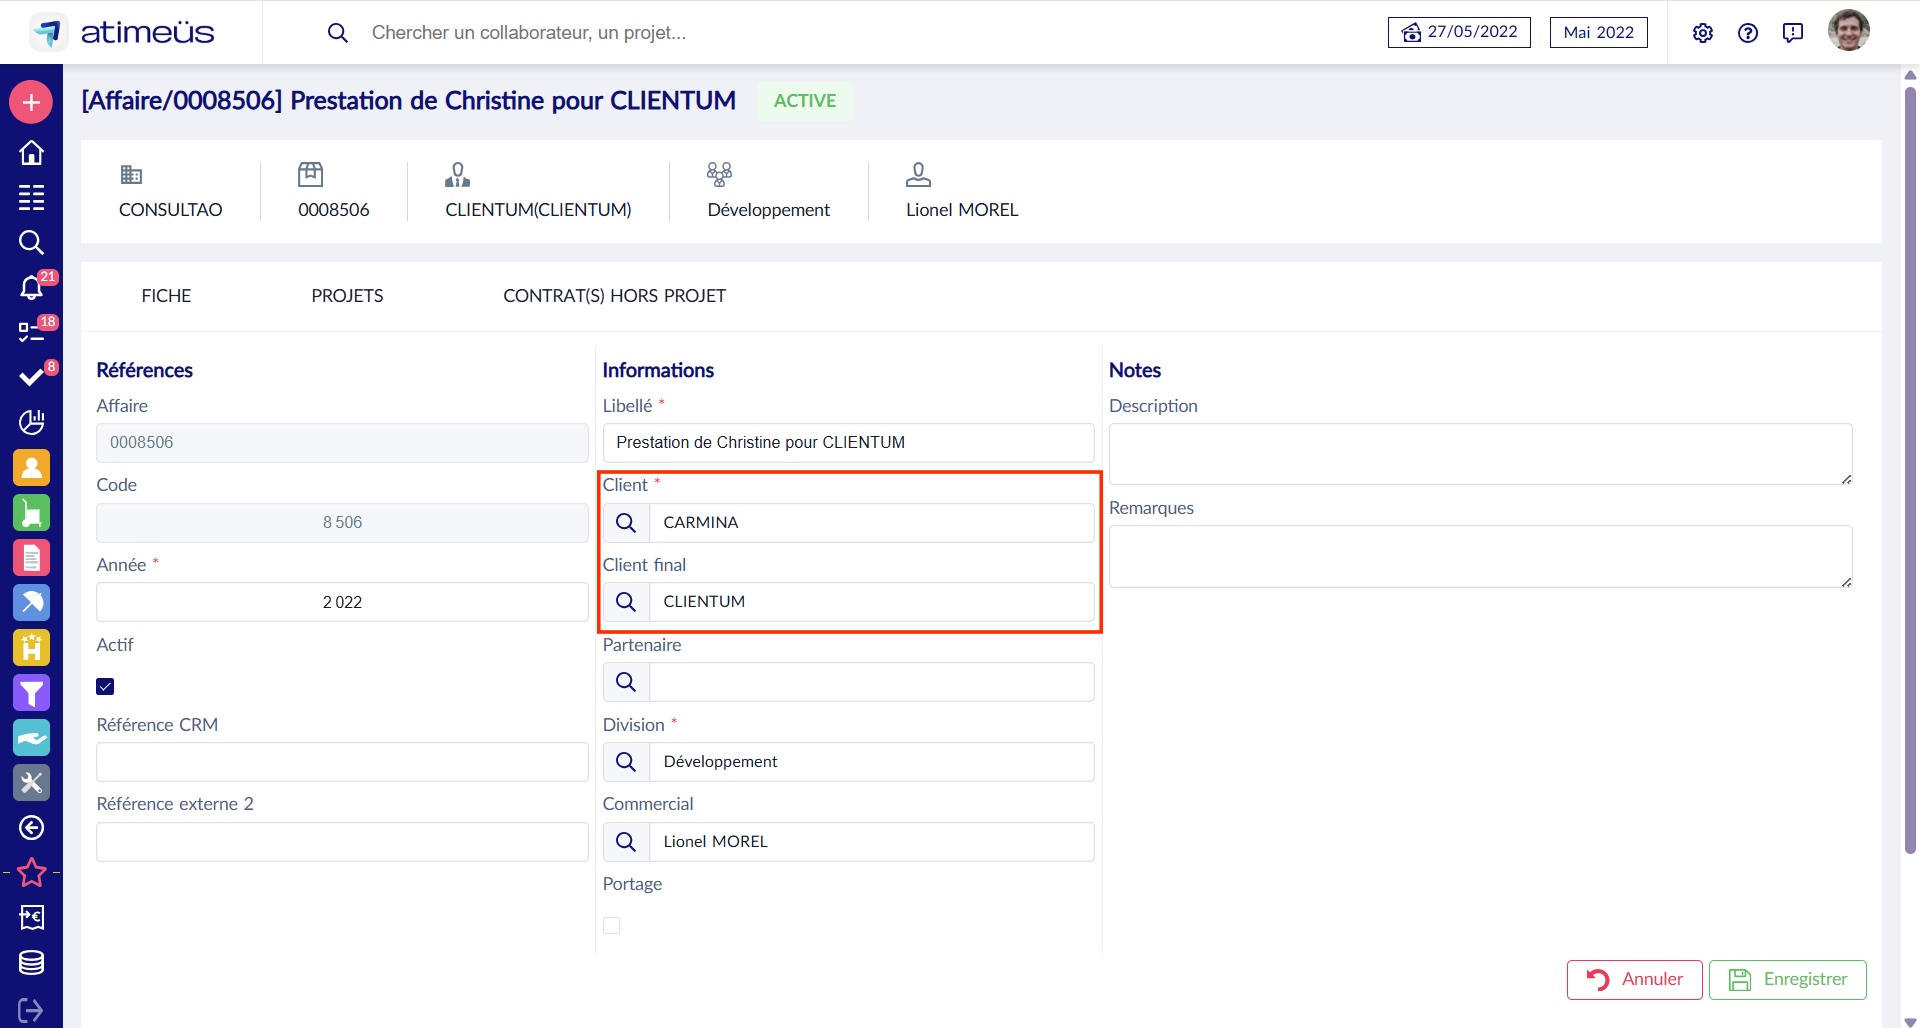Switch to the FICHE tab
This screenshot has height=1028, width=1920.
166,296
